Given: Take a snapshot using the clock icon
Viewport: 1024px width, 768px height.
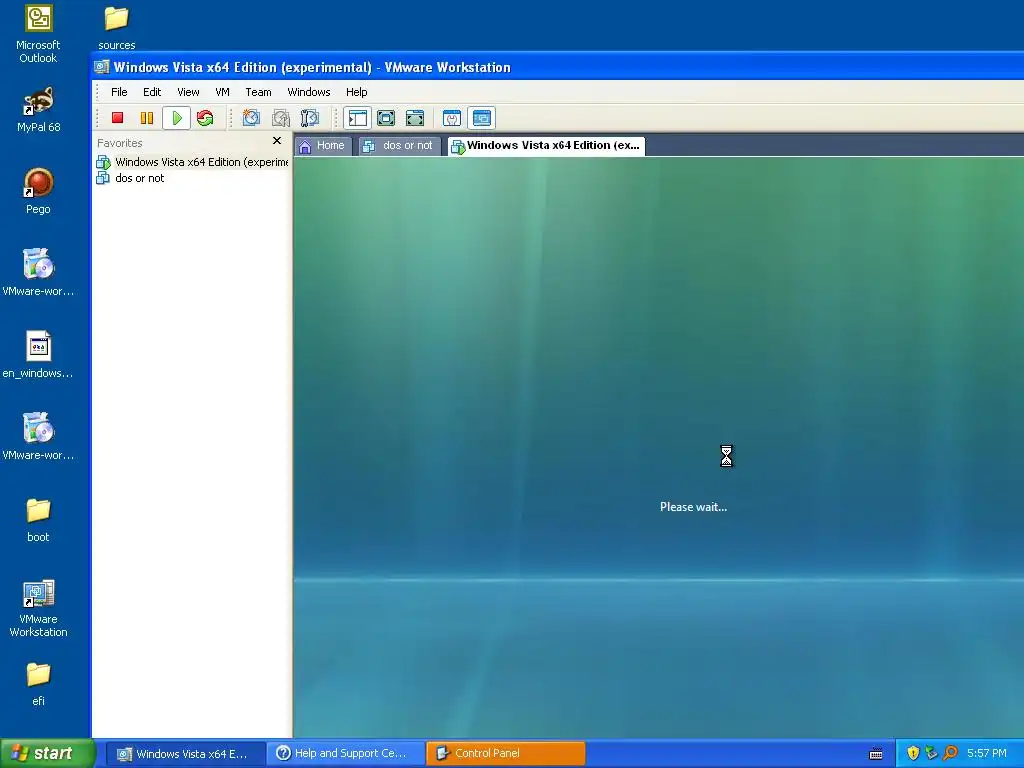Looking at the screenshot, I should pos(251,118).
